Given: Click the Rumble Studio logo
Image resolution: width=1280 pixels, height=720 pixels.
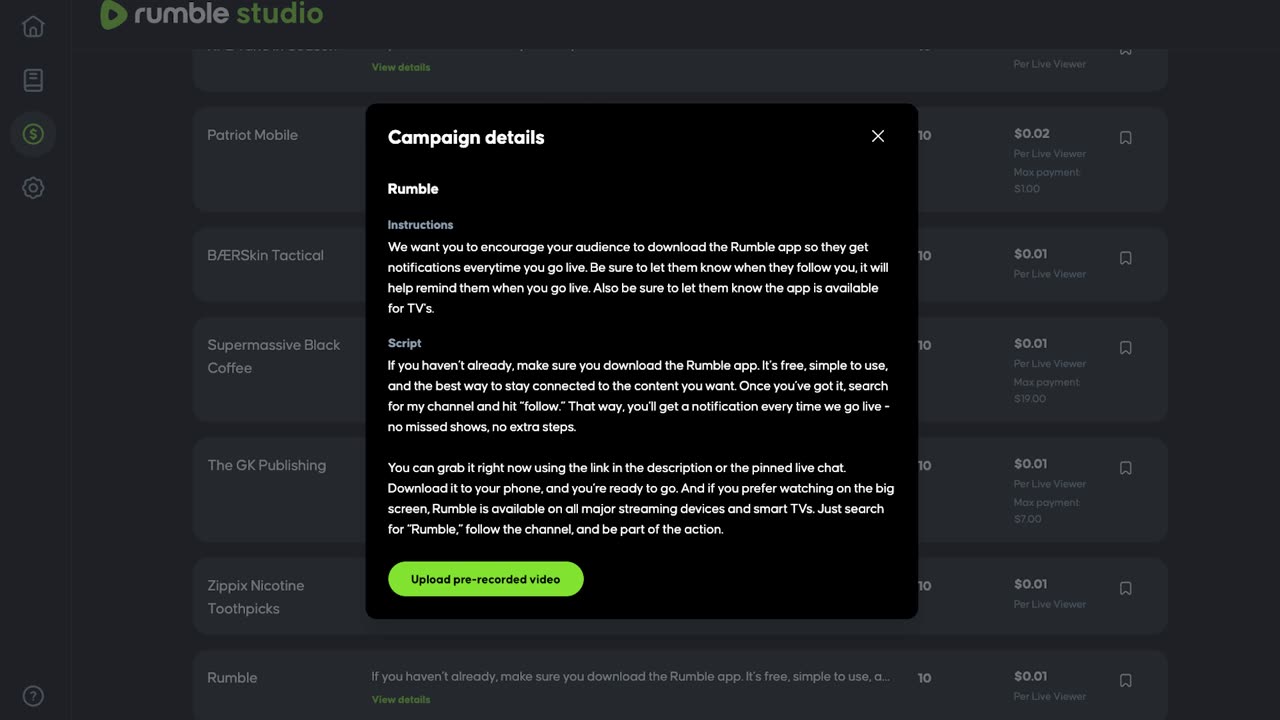Looking at the screenshot, I should click(x=212, y=14).
